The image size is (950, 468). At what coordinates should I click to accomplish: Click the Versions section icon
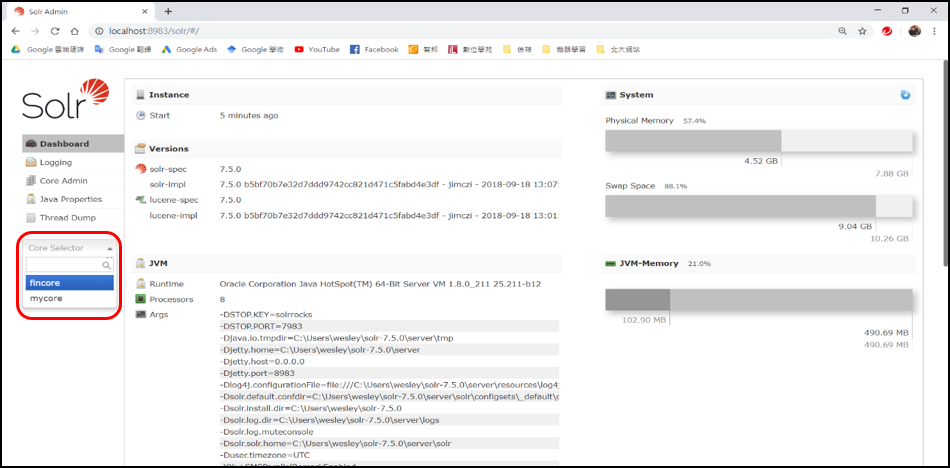pyautogui.click(x=141, y=149)
